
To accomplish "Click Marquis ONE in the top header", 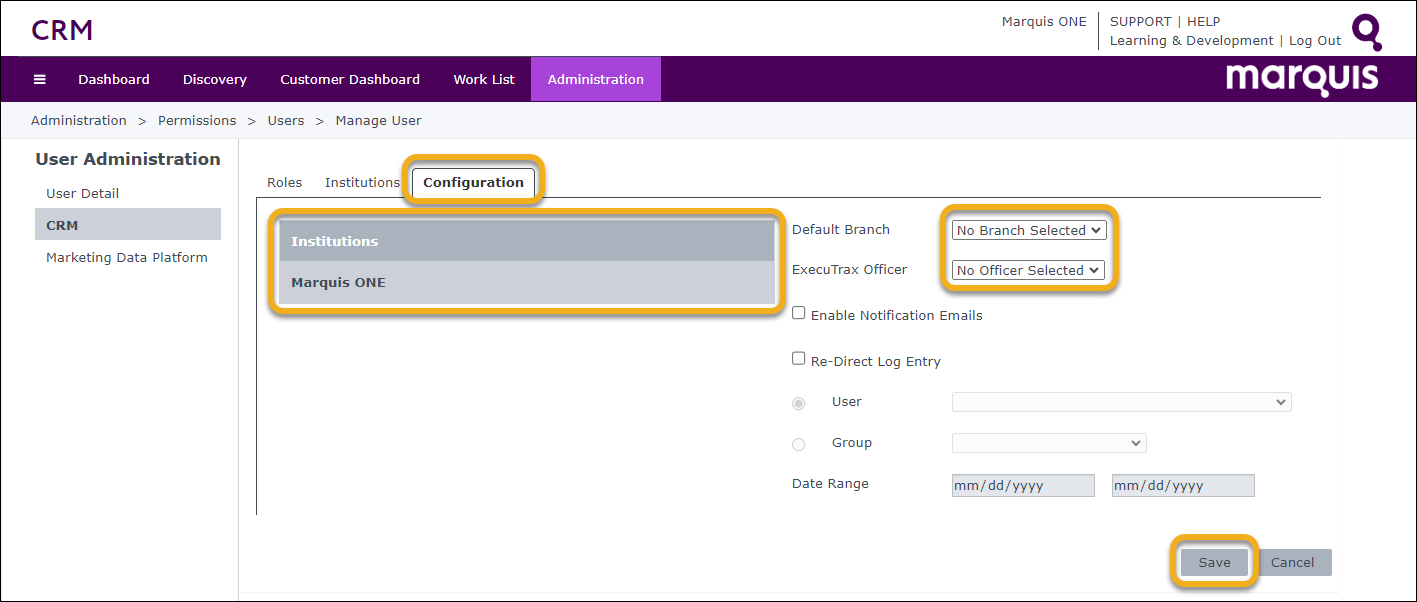I will click(x=1044, y=21).
